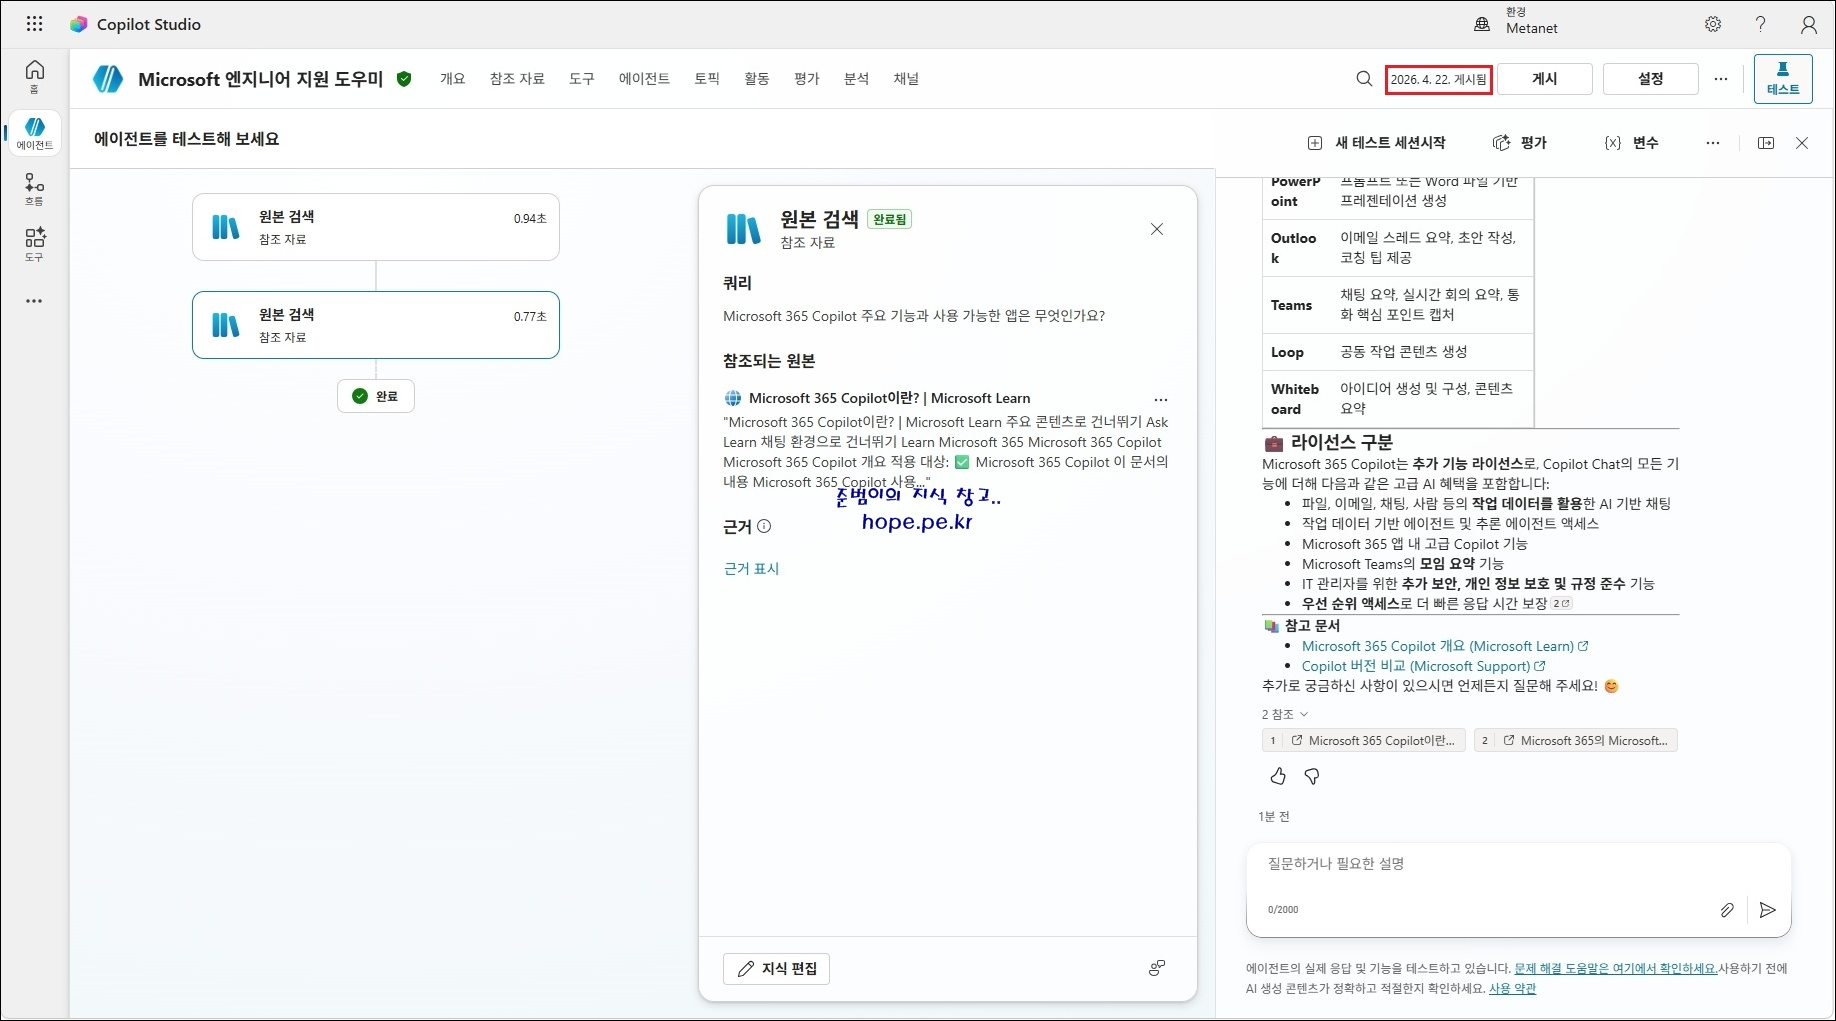Open reference 1 Microsoft 365 Copilot이란
The width and height of the screenshot is (1836, 1021).
coord(1364,741)
